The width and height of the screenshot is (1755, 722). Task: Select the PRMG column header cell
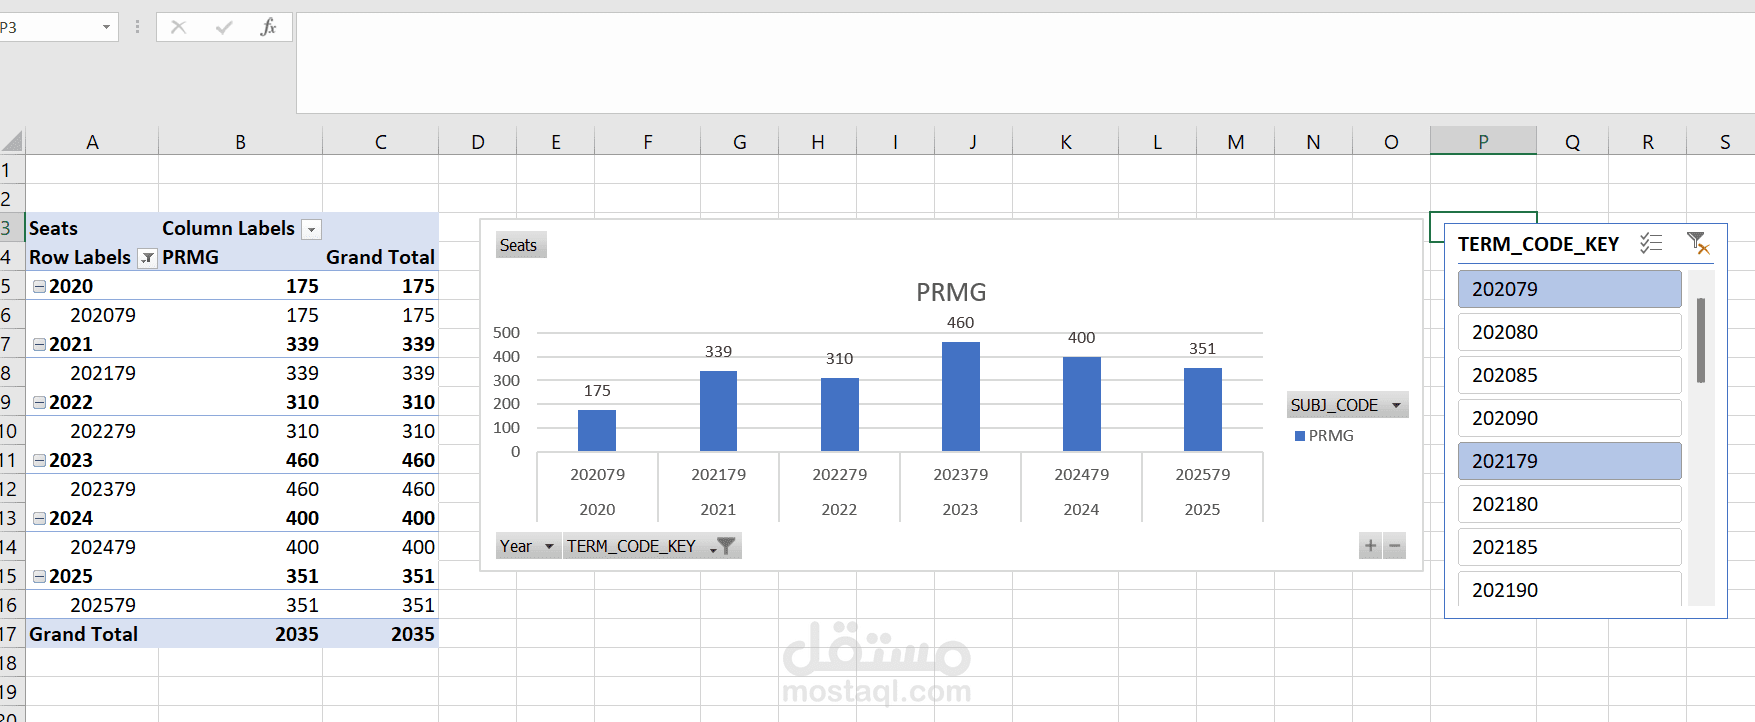pos(240,257)
